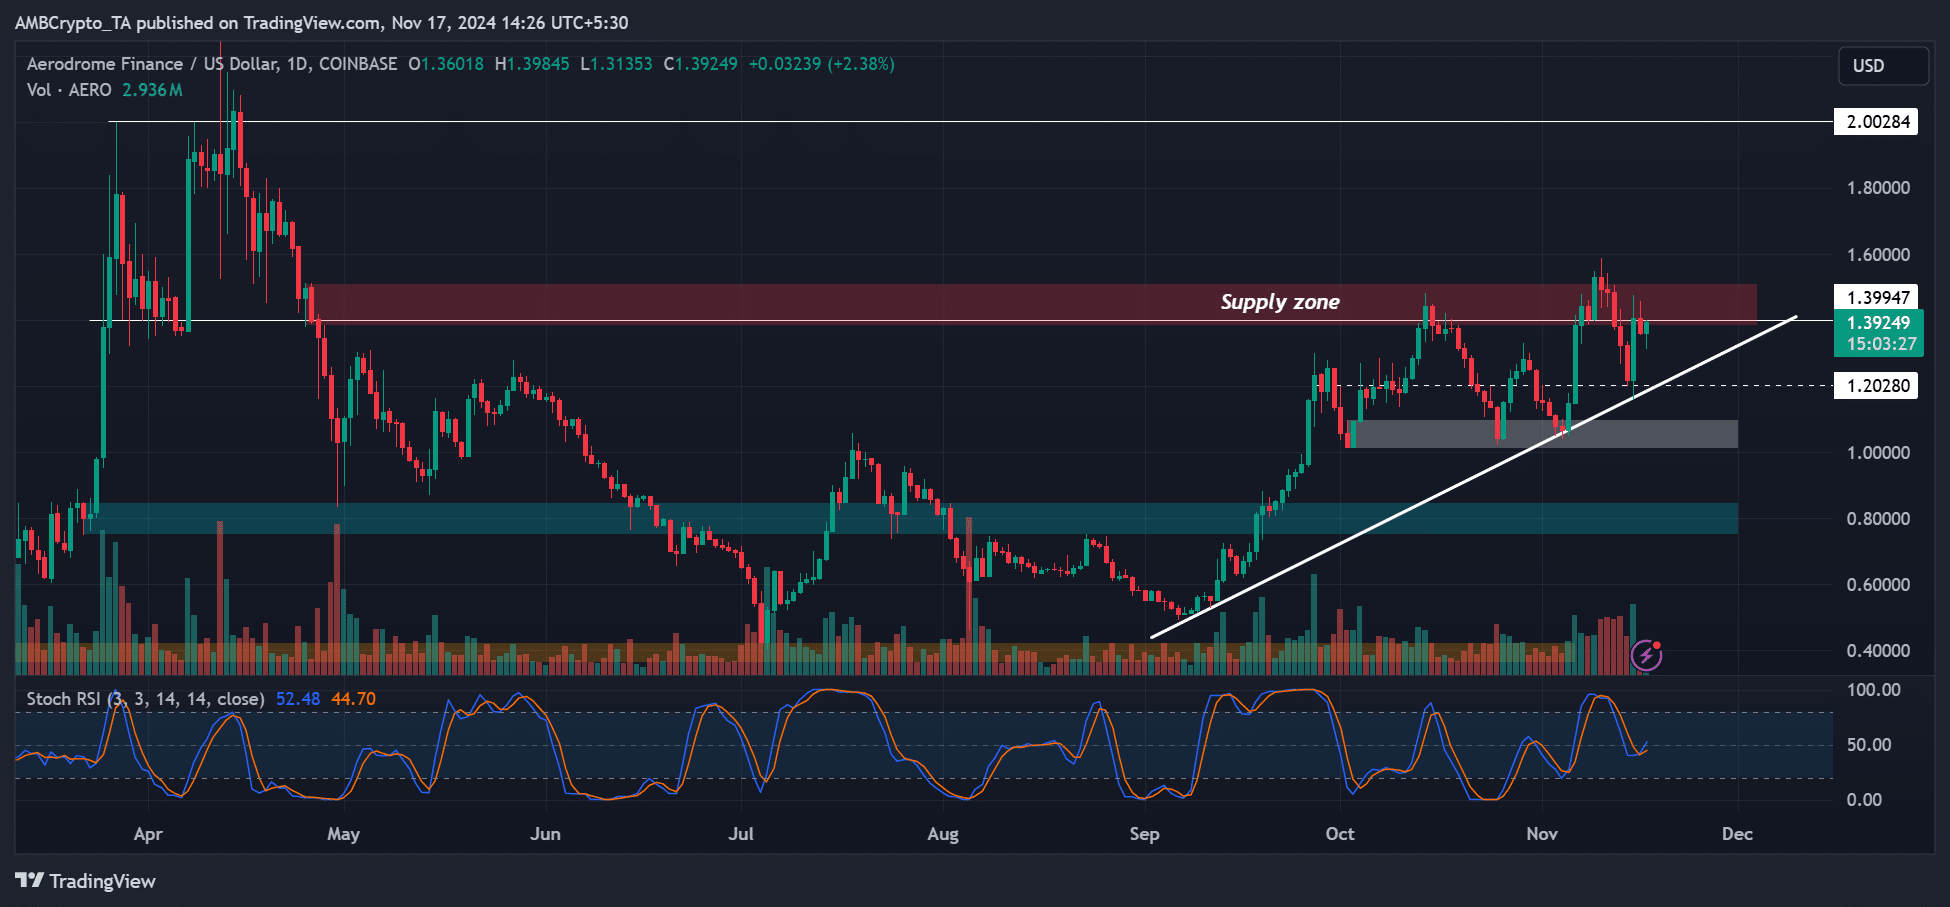
Task: Click the 0.80000 price axis value
Action: coord(1878,519)
